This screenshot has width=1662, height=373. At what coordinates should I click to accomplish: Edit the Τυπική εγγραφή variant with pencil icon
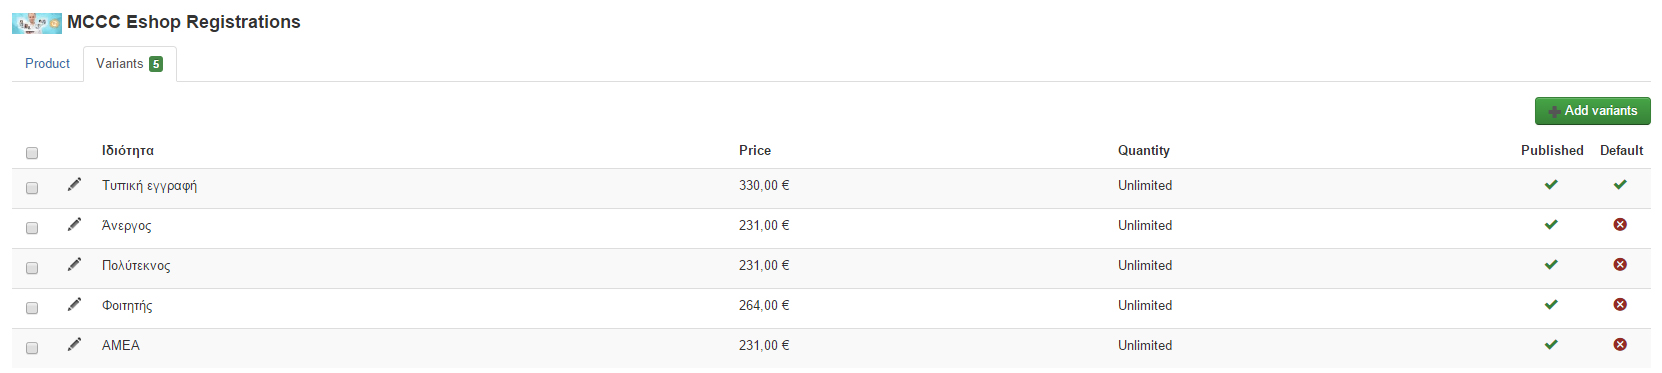click(74, 185)
